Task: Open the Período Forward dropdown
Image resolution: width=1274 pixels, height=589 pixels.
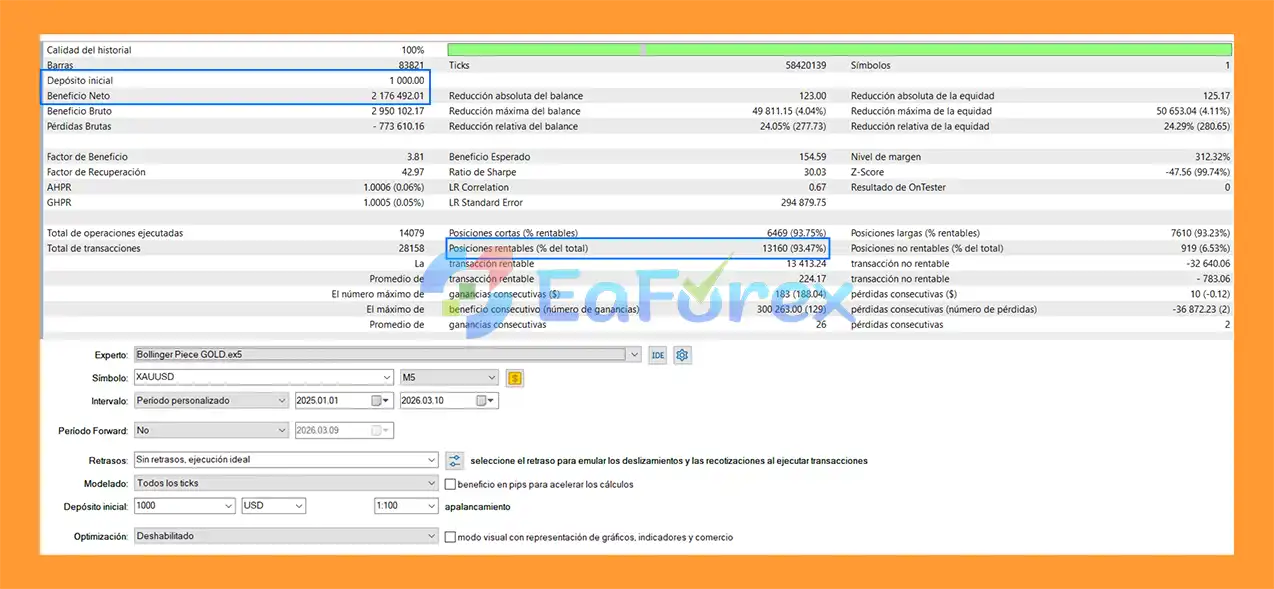Action: 211,430
